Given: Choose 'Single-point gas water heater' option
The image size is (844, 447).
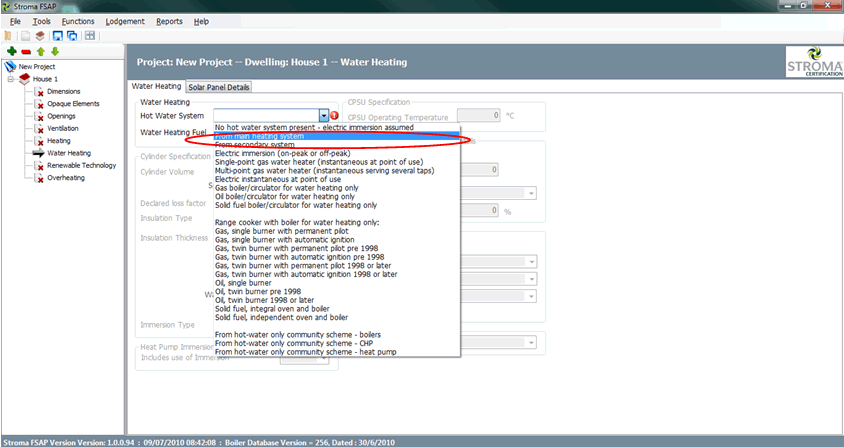Looking at the screenshot, I should 337,162.
